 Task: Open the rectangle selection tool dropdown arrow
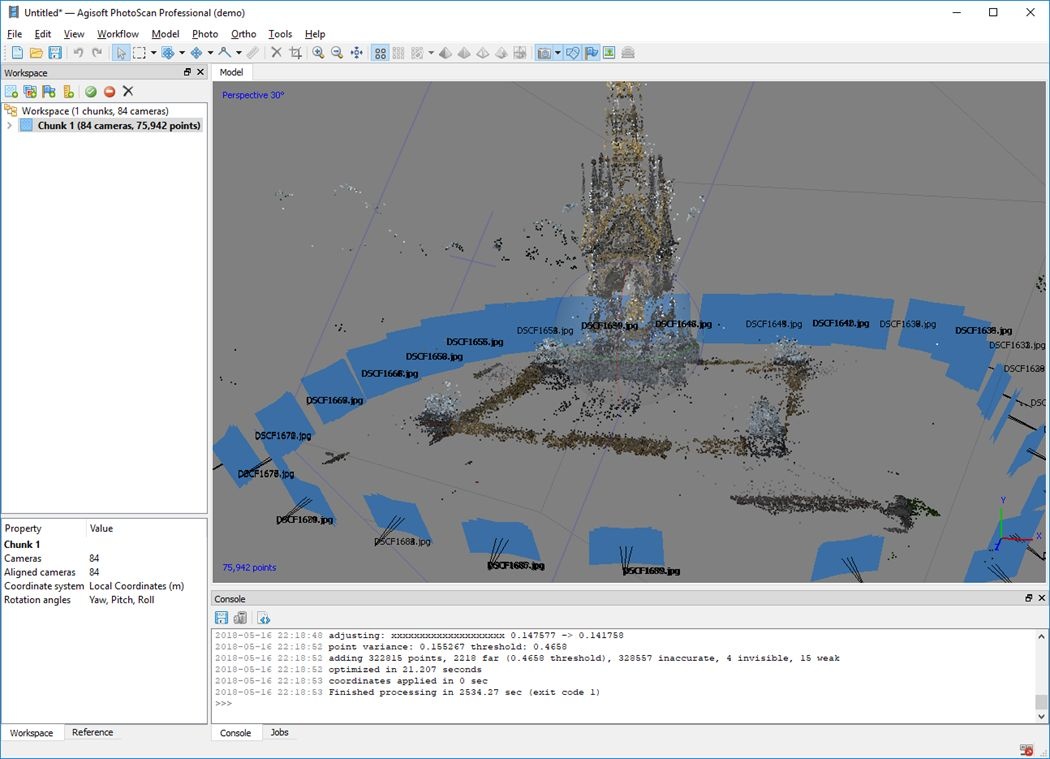[x=153, y=53]
